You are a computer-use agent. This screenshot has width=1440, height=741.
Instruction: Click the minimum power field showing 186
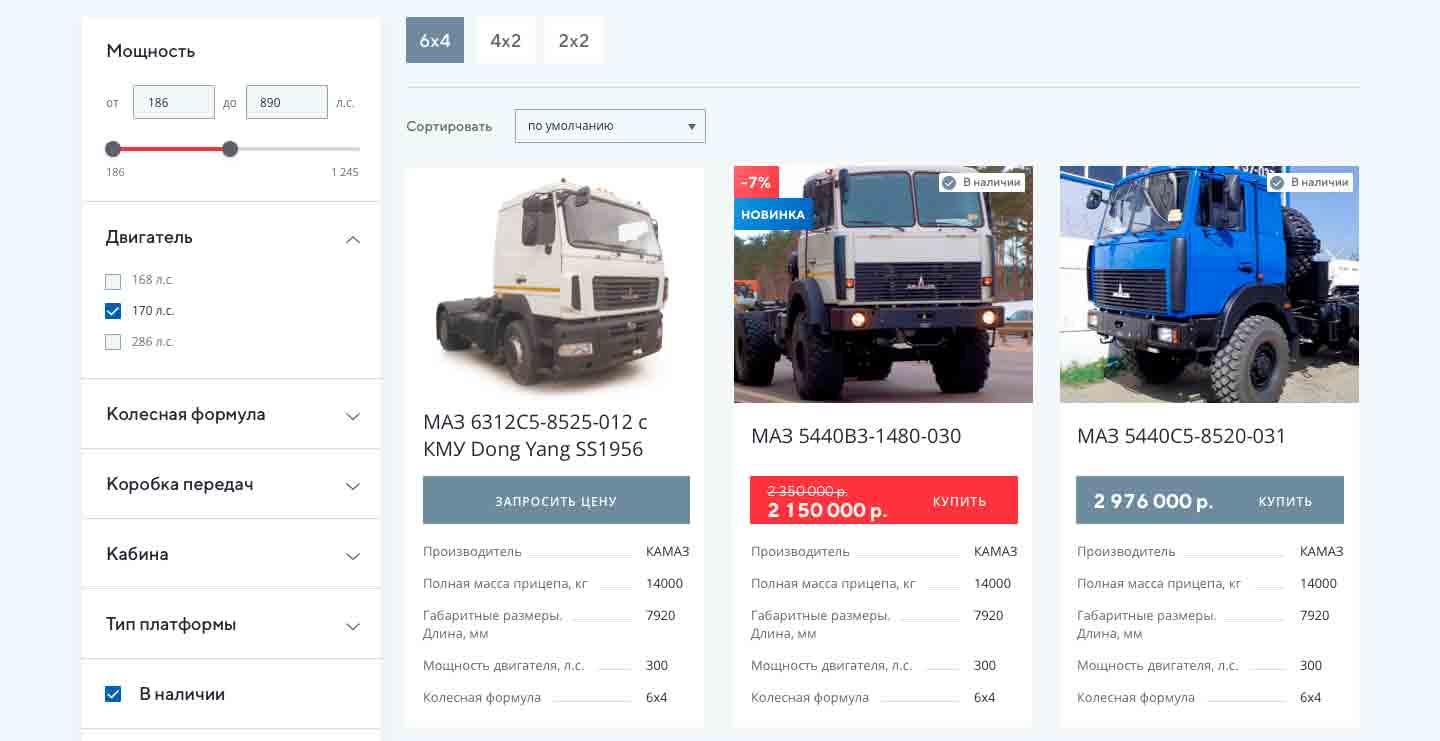click(x=174, y=102)
